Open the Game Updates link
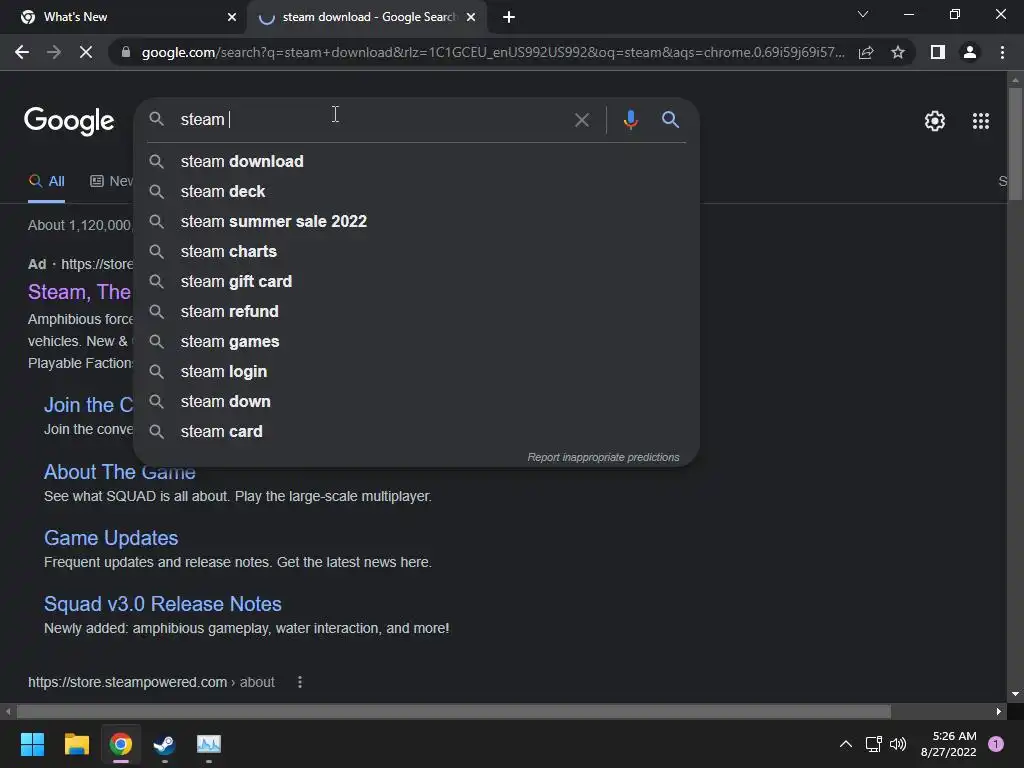The image size is (1024, 768). click(x=111, y=538)
